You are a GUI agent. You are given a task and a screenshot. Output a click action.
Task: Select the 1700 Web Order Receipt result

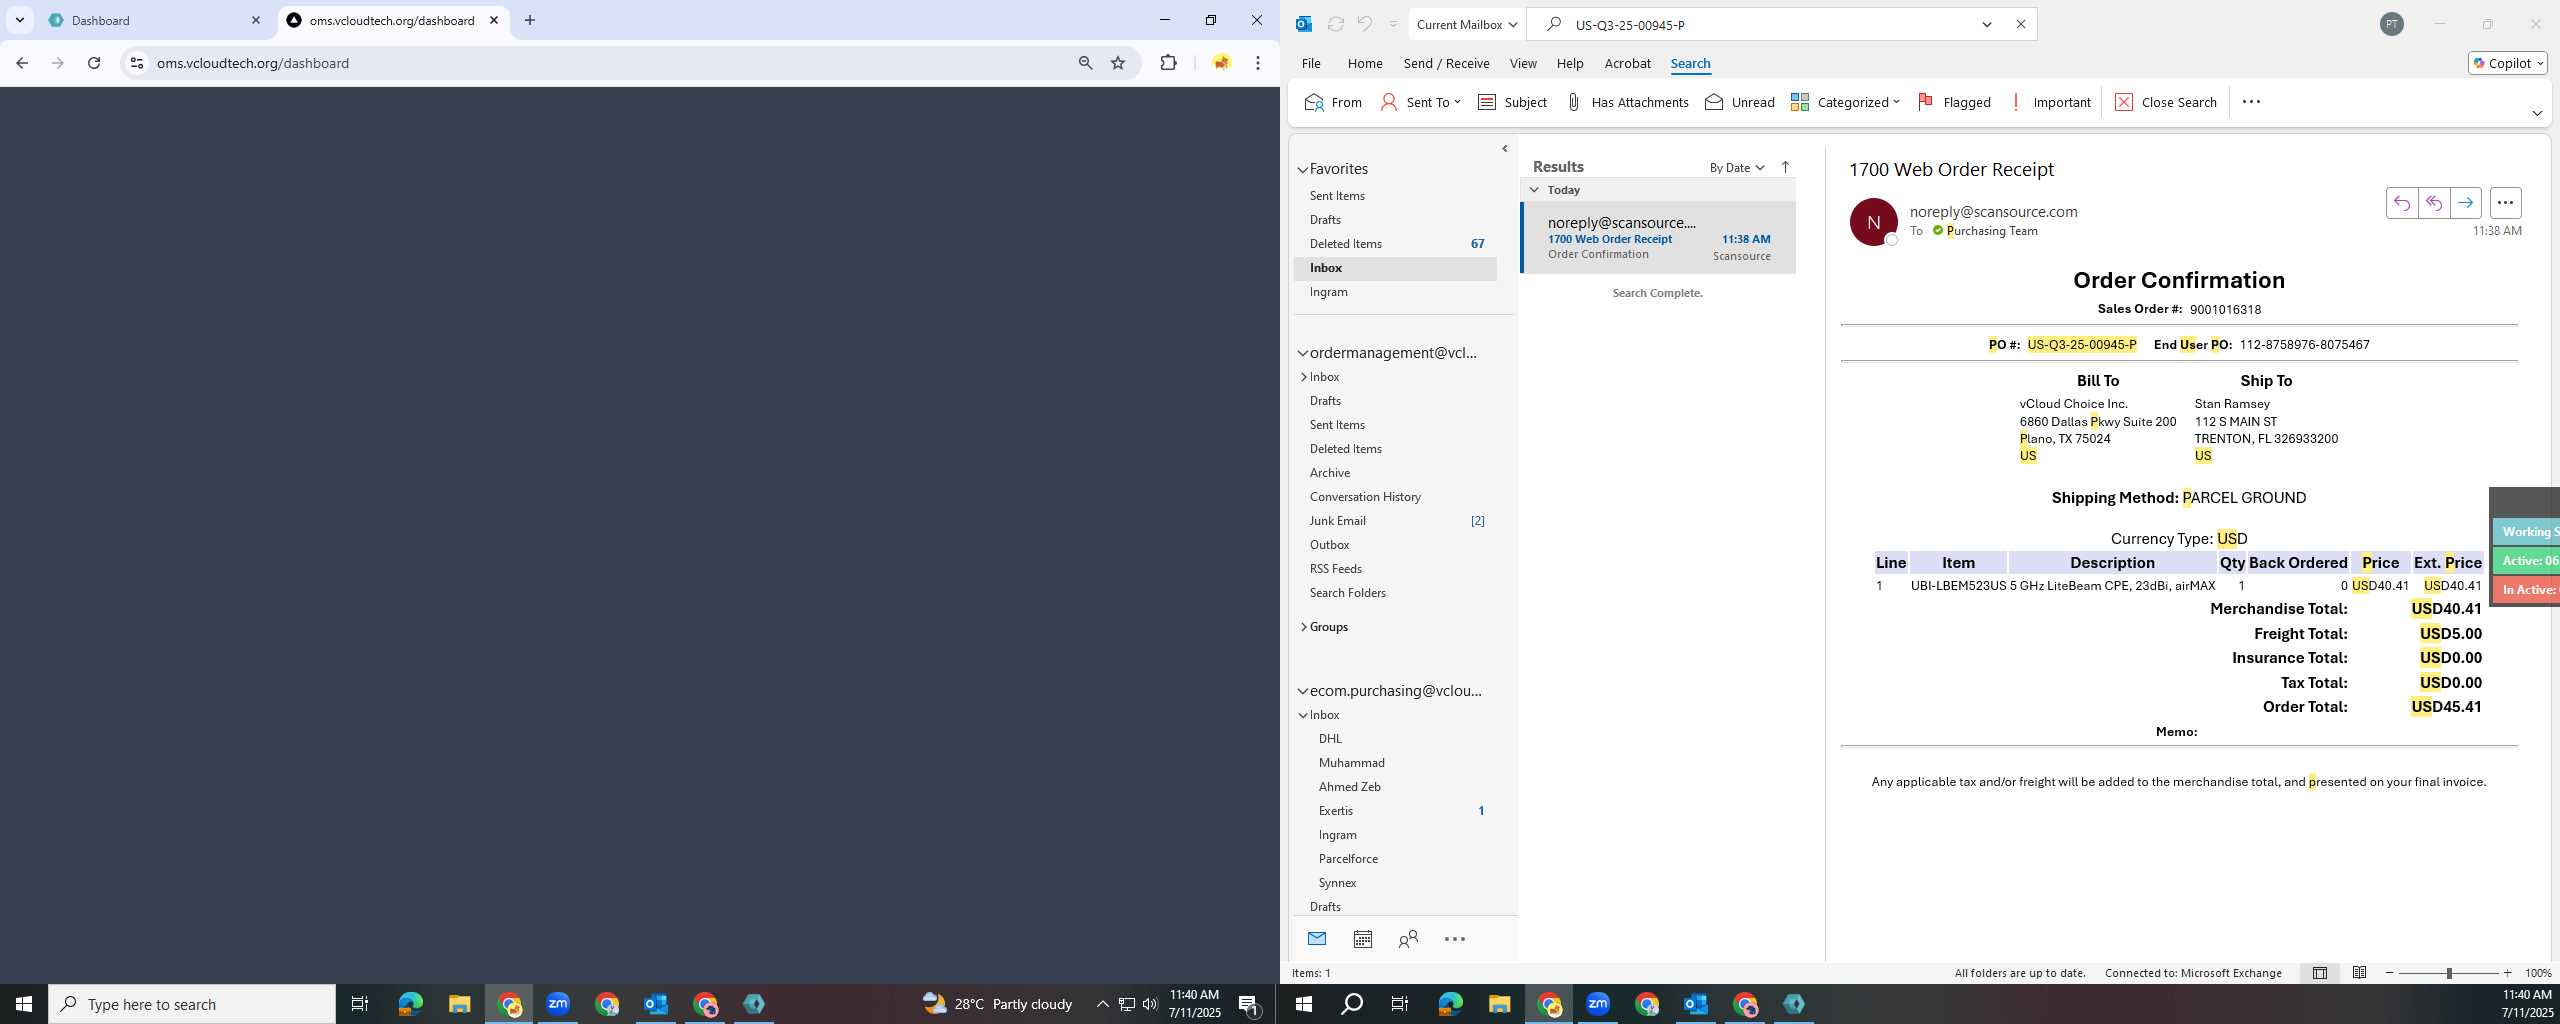[1658, 238]
